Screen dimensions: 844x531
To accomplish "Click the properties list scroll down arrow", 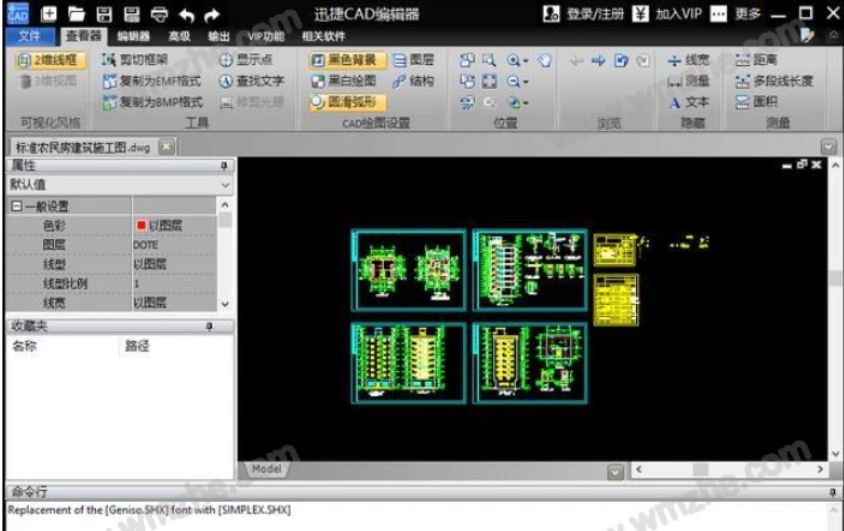I will point(225,304).
